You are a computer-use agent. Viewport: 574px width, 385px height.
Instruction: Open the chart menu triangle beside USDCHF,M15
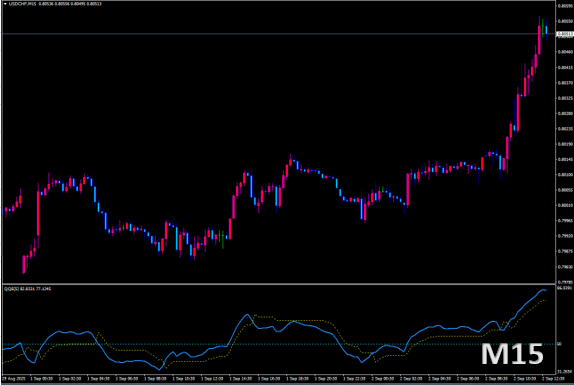point(5,4)
